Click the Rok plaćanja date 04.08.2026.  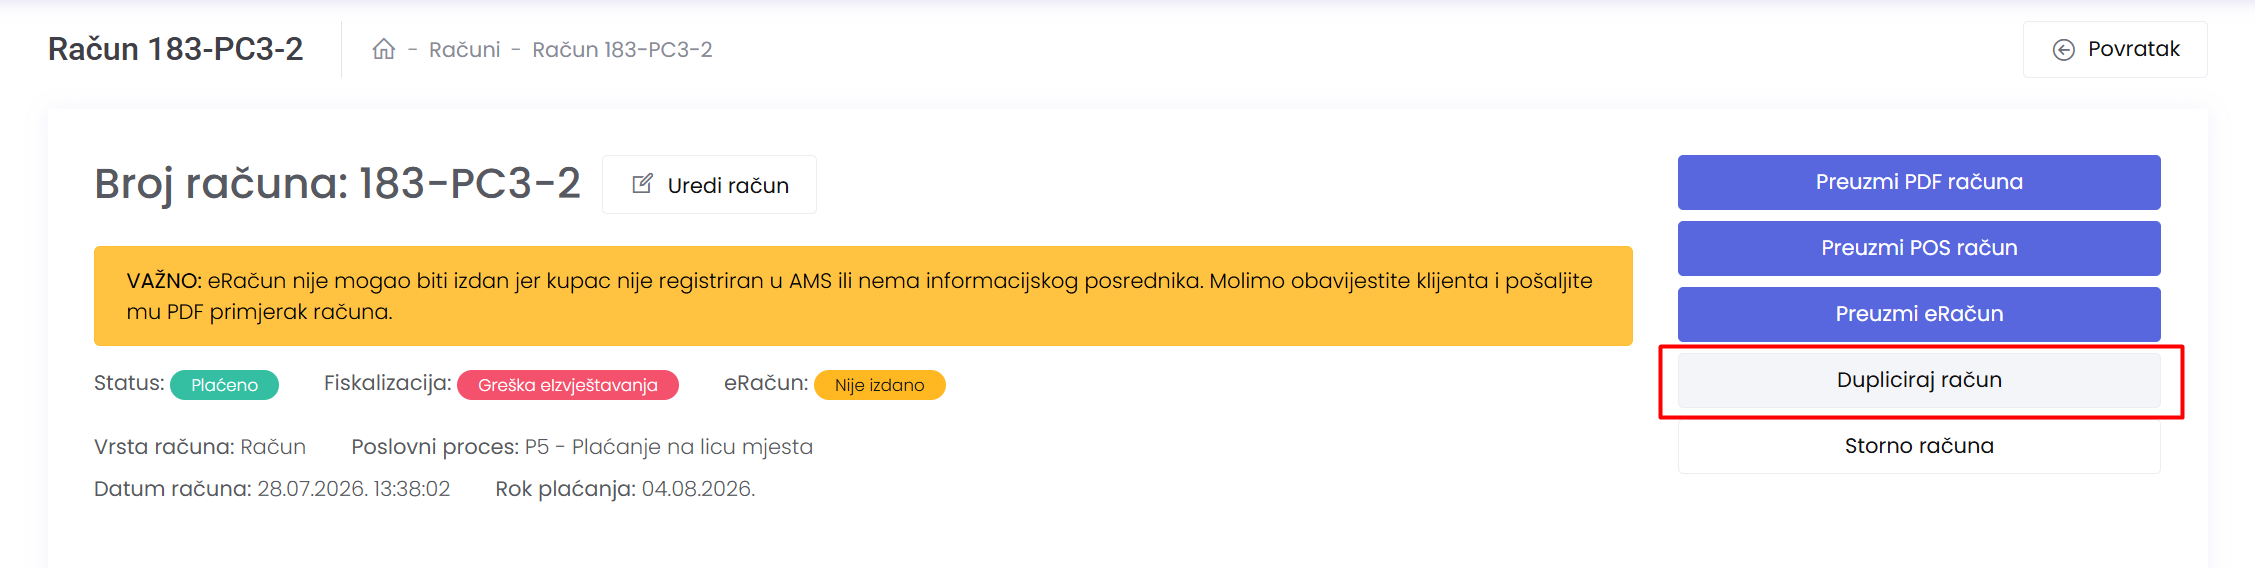(698, 489)
